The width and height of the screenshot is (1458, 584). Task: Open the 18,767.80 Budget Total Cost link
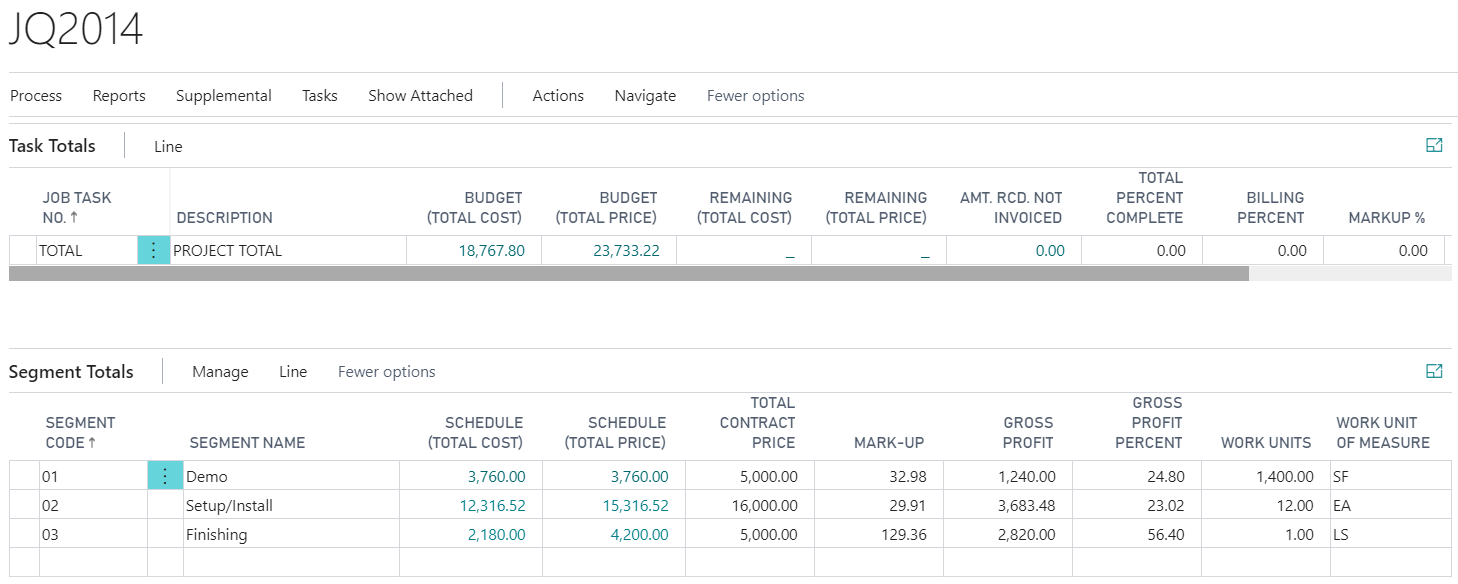click(493, 250)
